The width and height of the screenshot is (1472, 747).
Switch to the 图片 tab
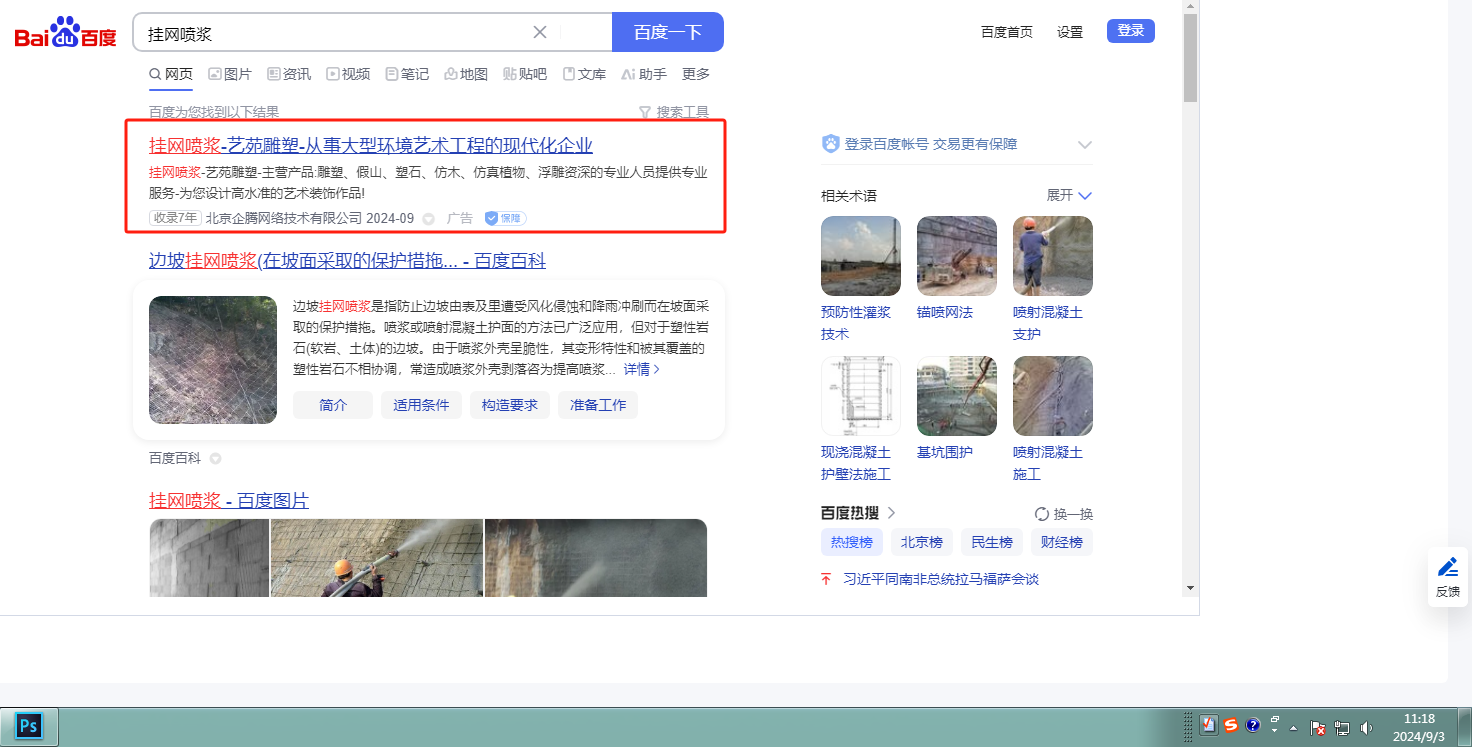pyautogui.click(x=230, y=74)
